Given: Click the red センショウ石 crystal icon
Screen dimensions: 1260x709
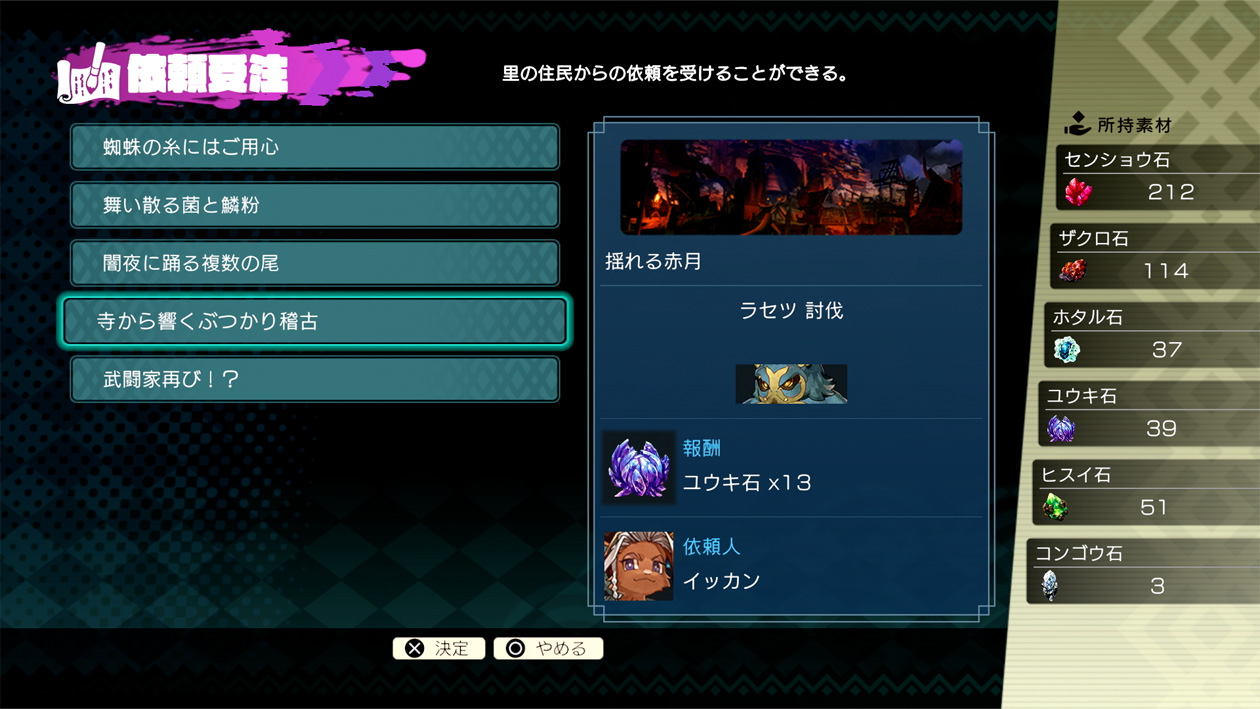Looking at the screenshot, I should [x=1078, y=191].
